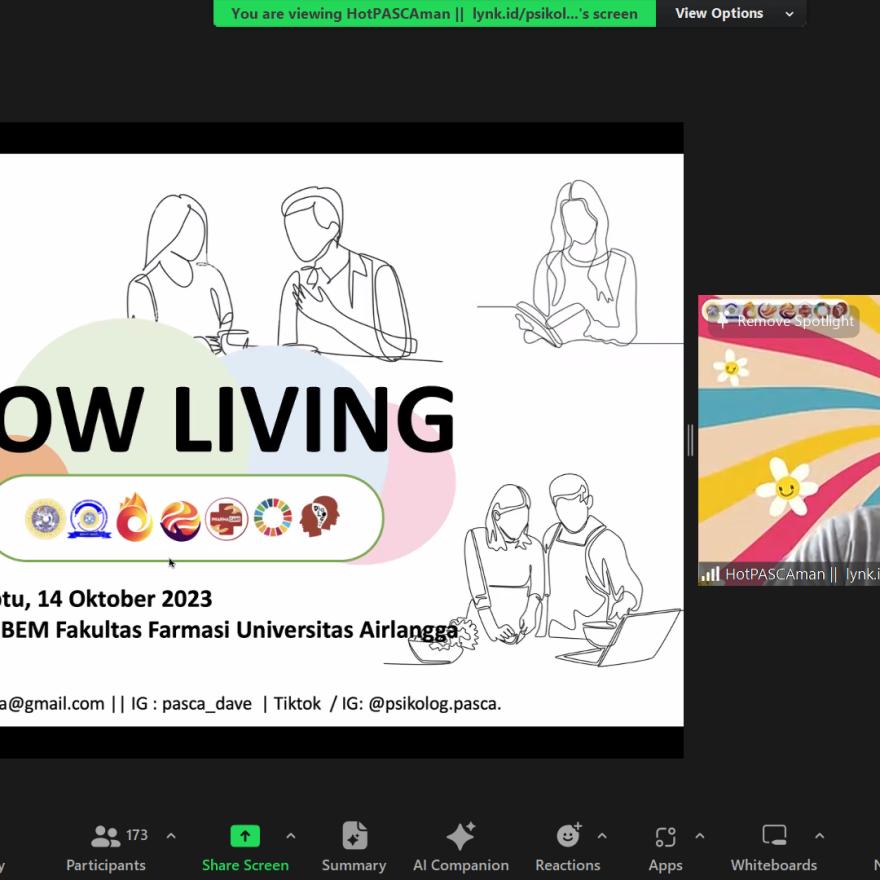
Task: Open the Apps icon in the toolbar
Action: (665, 836)
